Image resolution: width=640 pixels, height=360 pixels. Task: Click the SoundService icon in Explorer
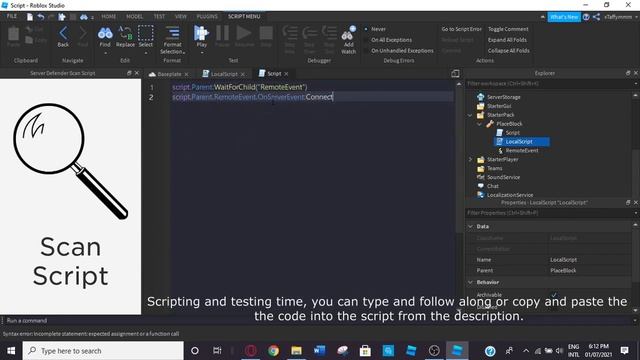(x=480, y=177)
